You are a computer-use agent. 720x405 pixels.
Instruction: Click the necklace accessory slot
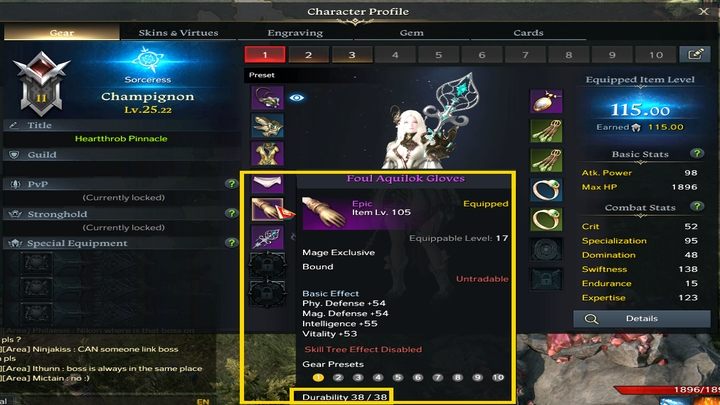click(x=546, y=101)
